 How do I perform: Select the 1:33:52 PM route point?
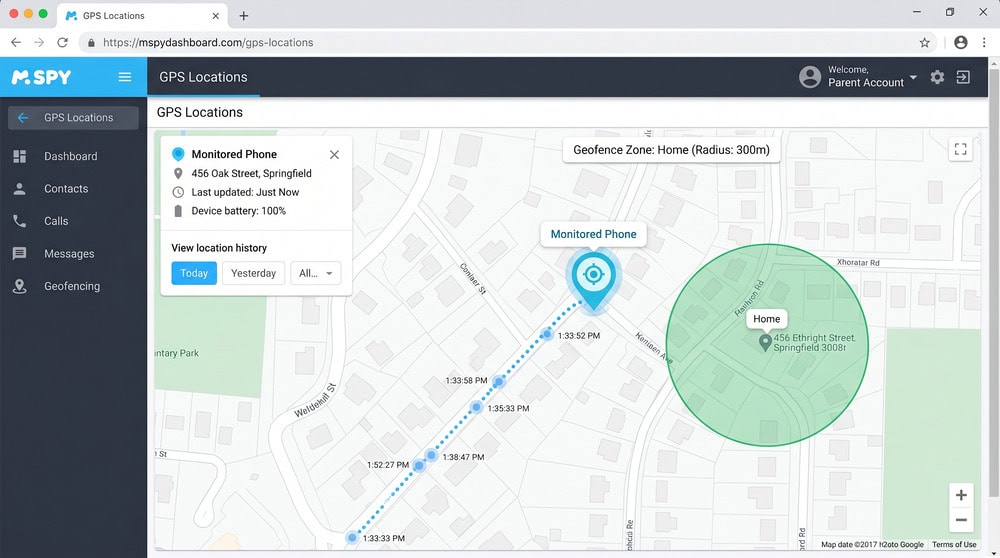[x=547, y=334]
